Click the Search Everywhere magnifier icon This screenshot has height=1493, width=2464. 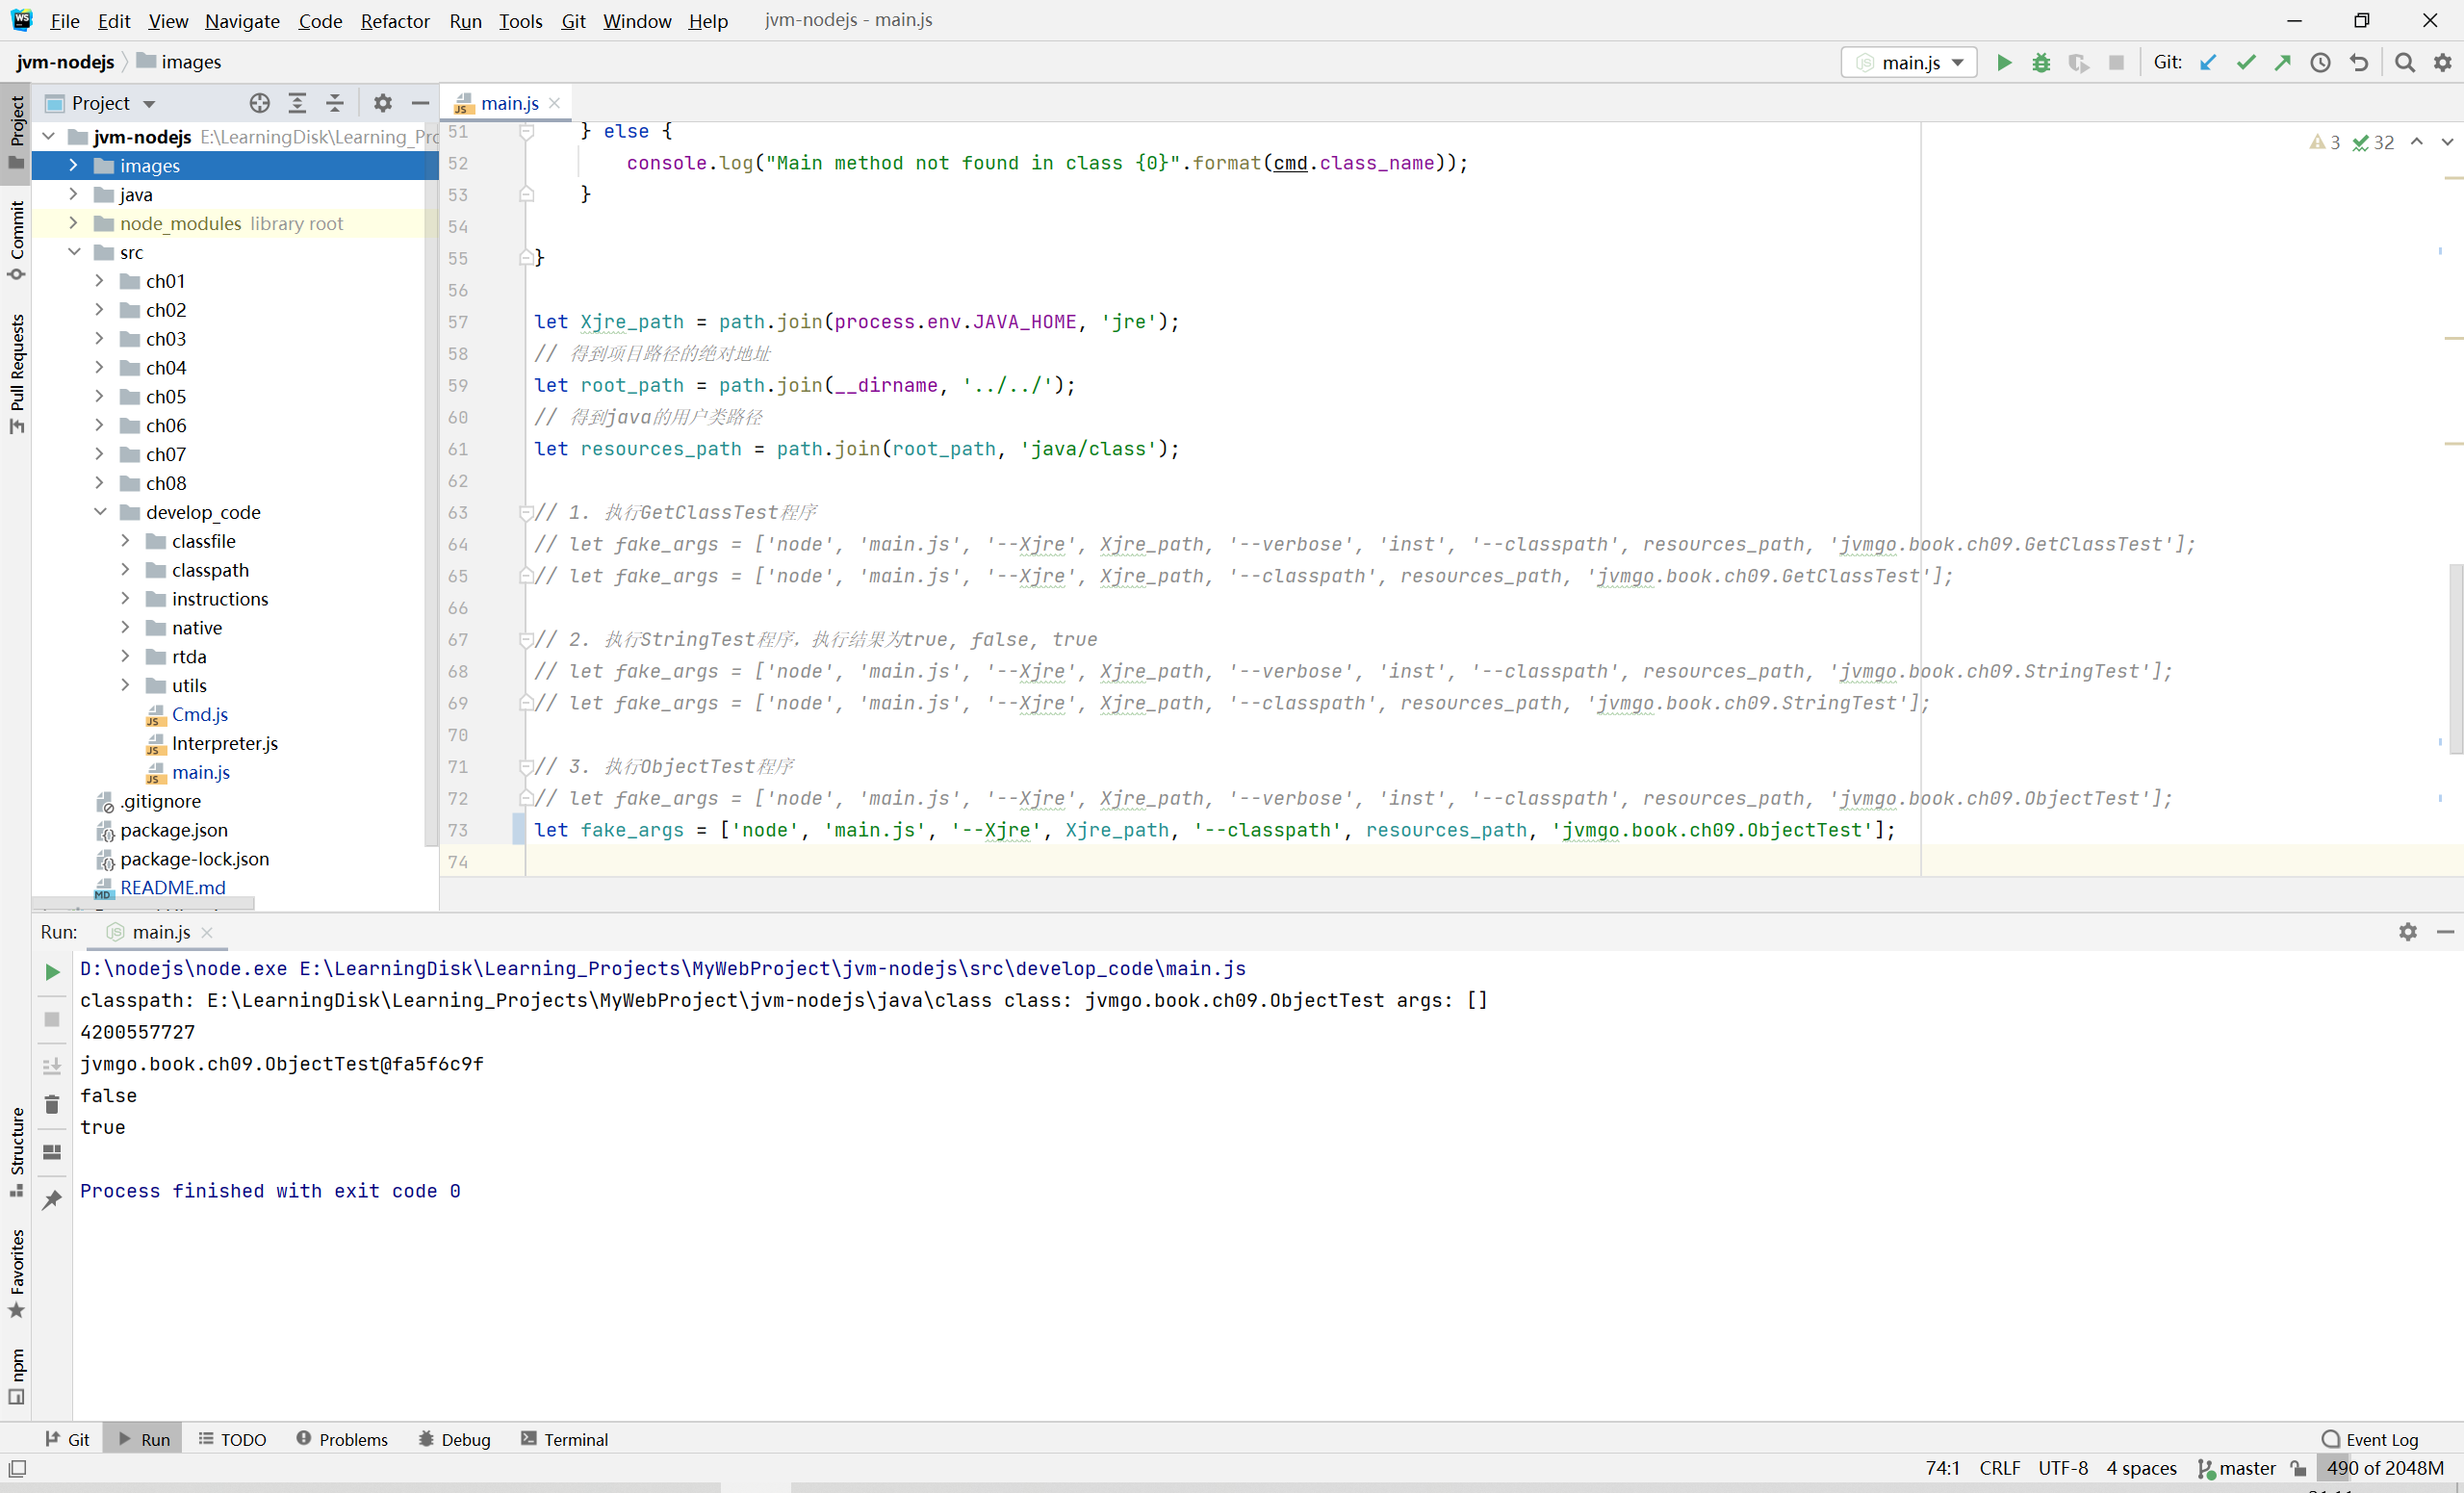pos(2405,62)
